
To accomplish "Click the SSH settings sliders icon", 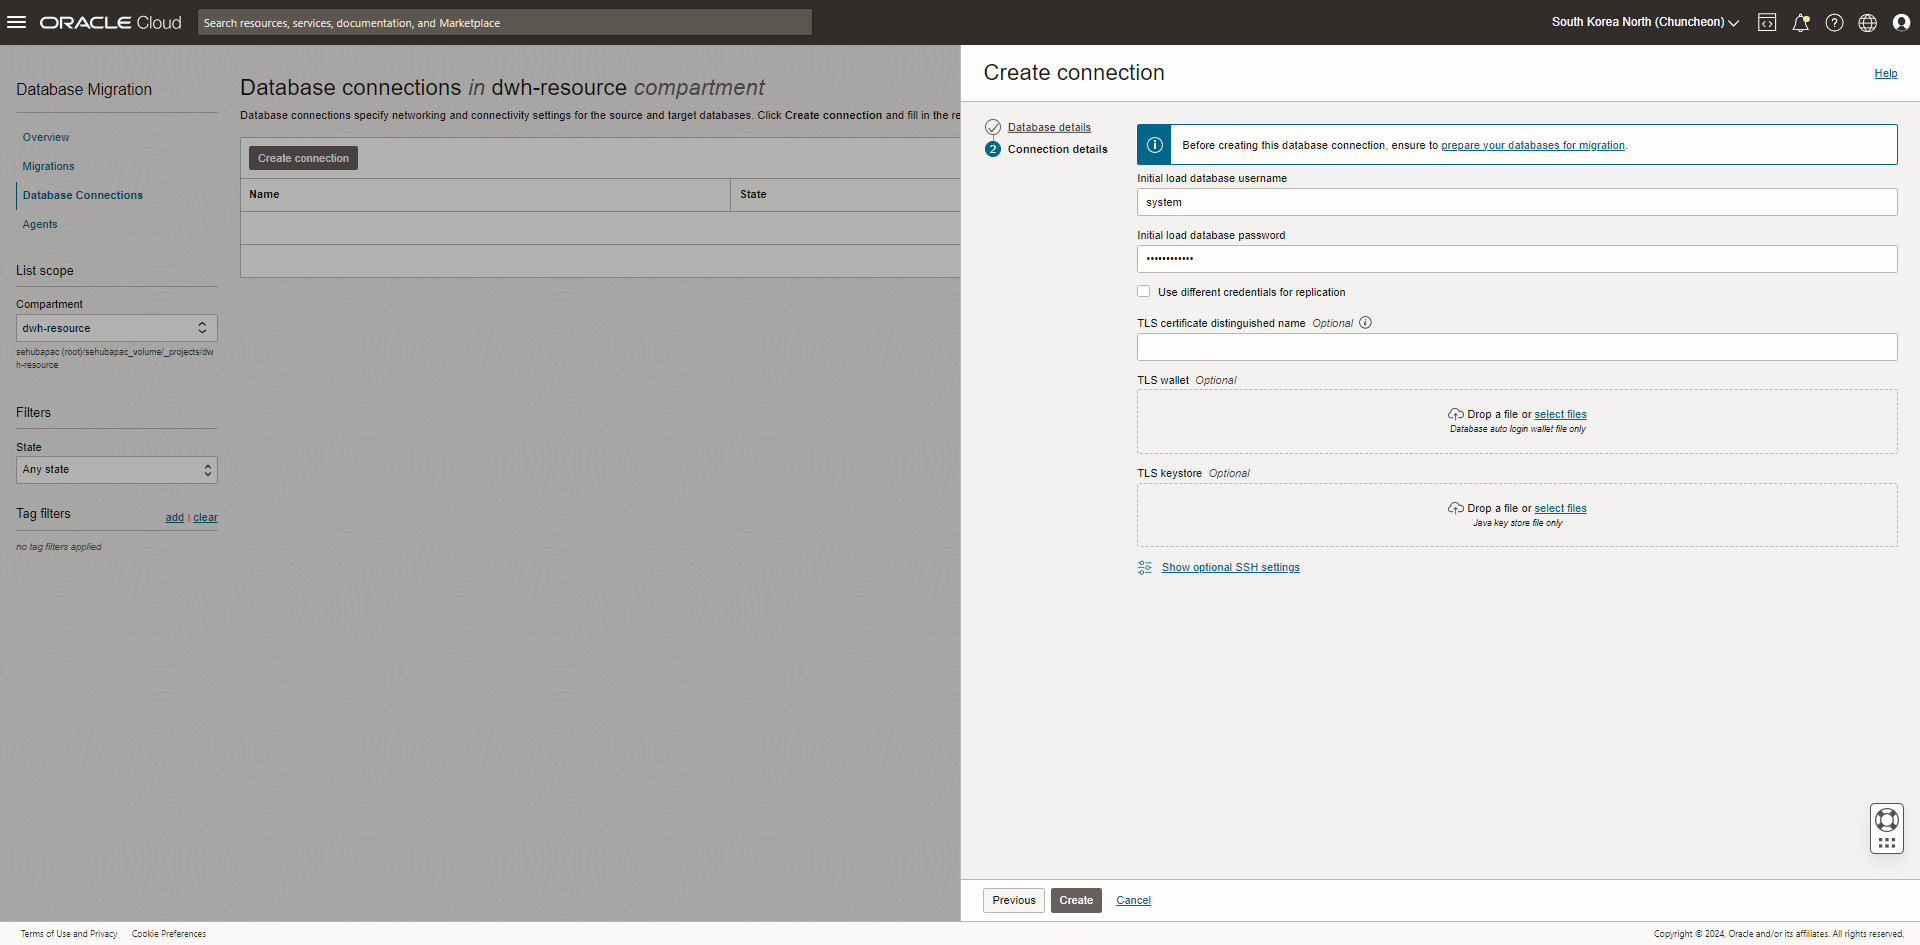I will [x=1145, y=567].
